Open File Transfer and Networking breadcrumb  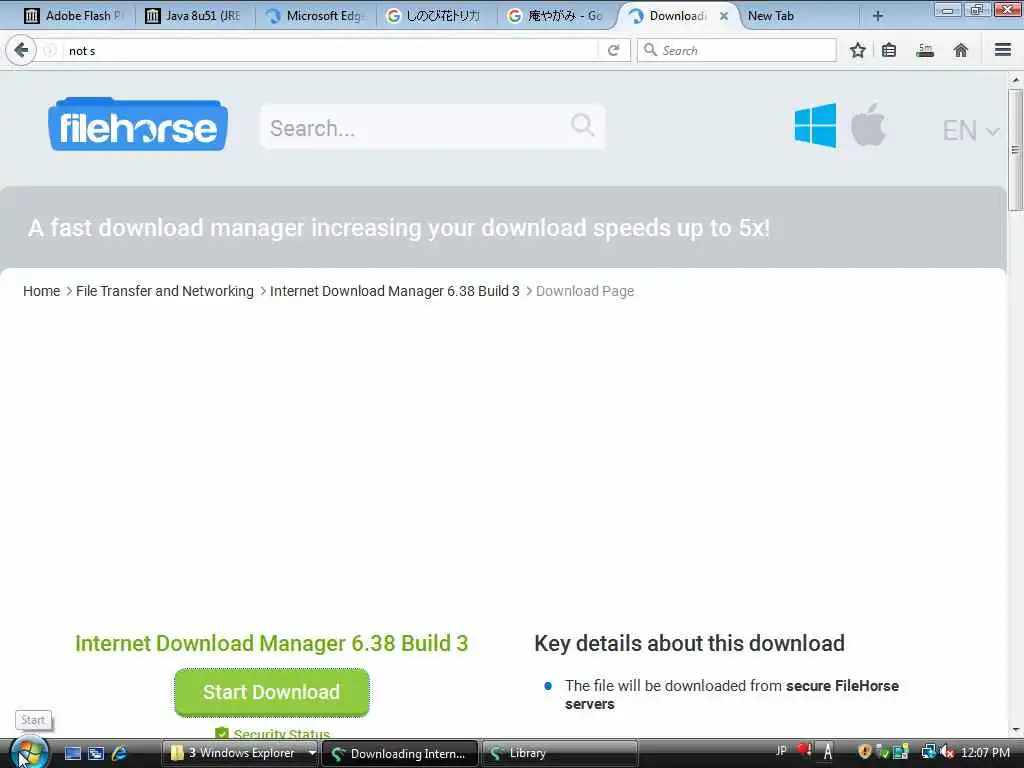pyautogui.click(x=165, y=291)
